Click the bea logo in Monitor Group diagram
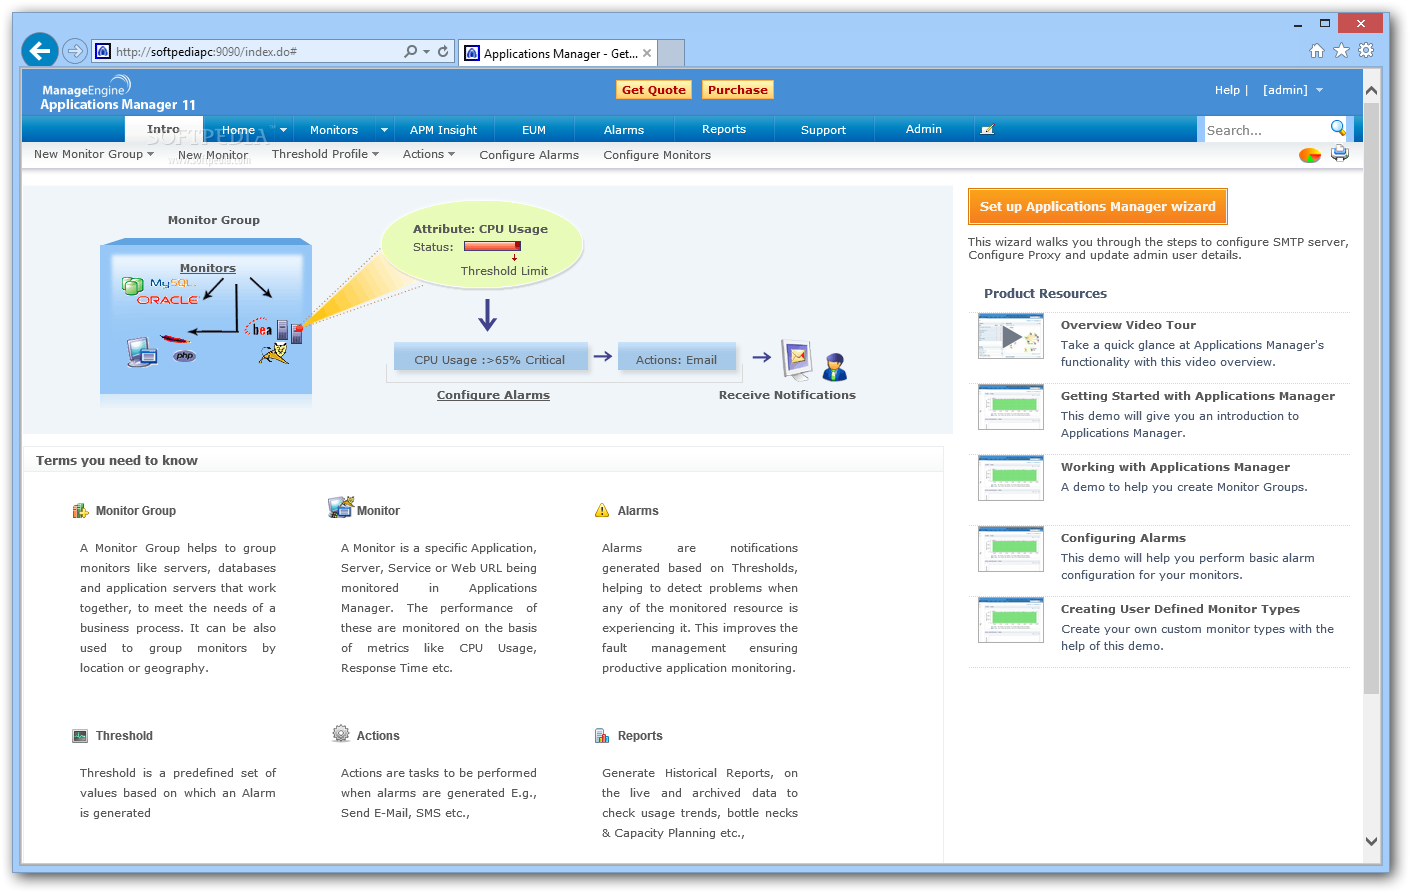The width and height of the screenshot is (1410, 893). click(x=259, y=329)
